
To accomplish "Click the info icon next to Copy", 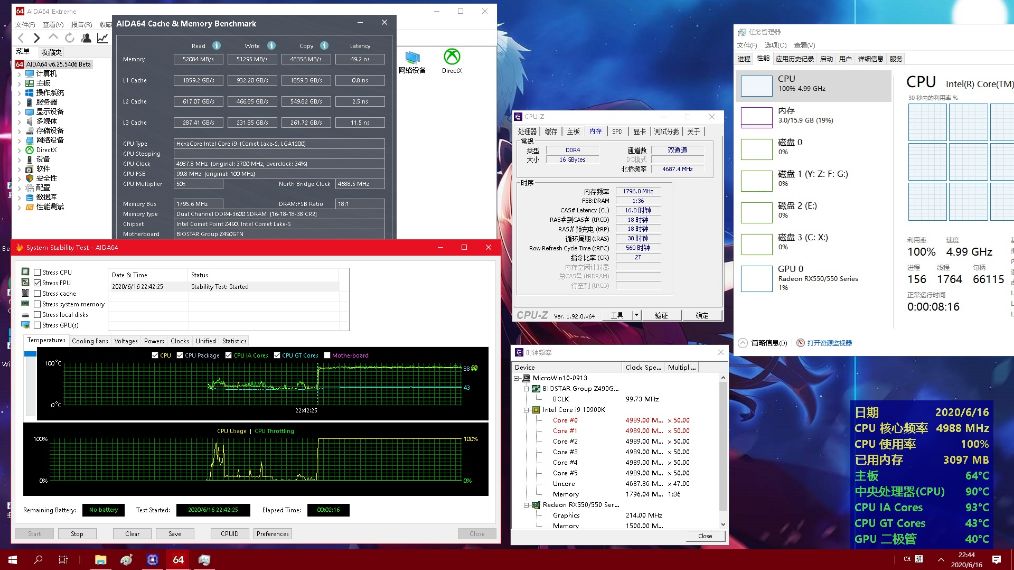I will click(325, 45).
